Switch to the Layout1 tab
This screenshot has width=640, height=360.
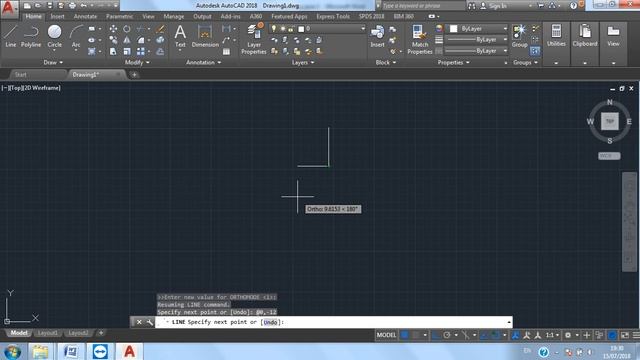click(47, 333)
